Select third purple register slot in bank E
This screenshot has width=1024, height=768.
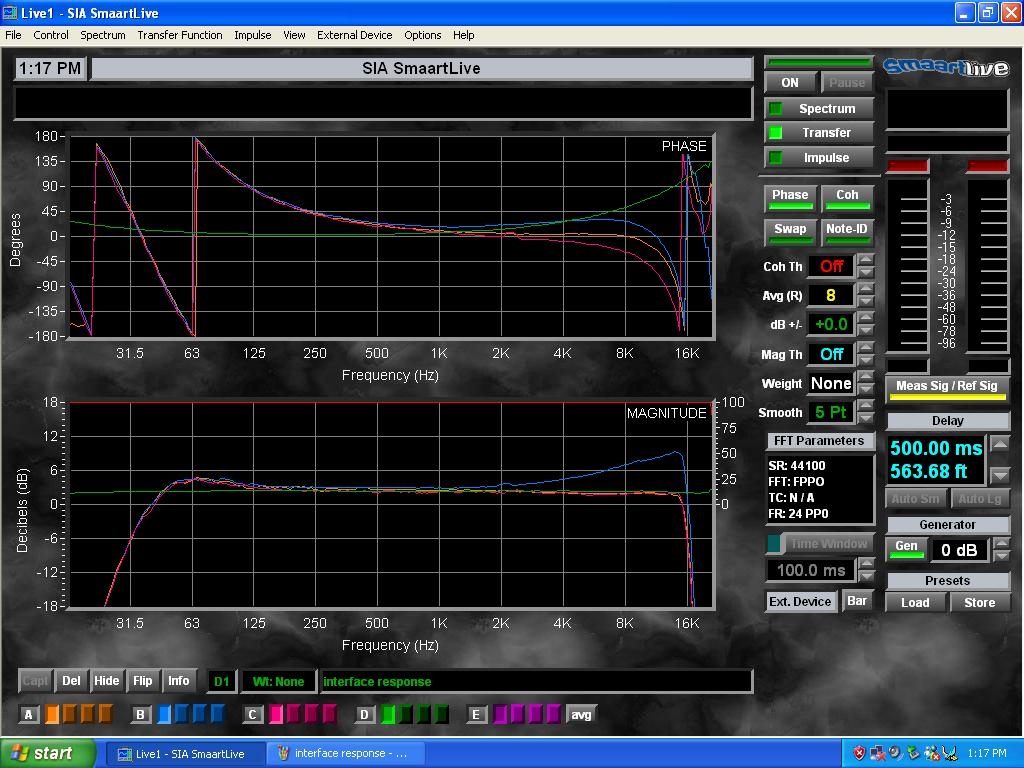click(x=536, y=714)
